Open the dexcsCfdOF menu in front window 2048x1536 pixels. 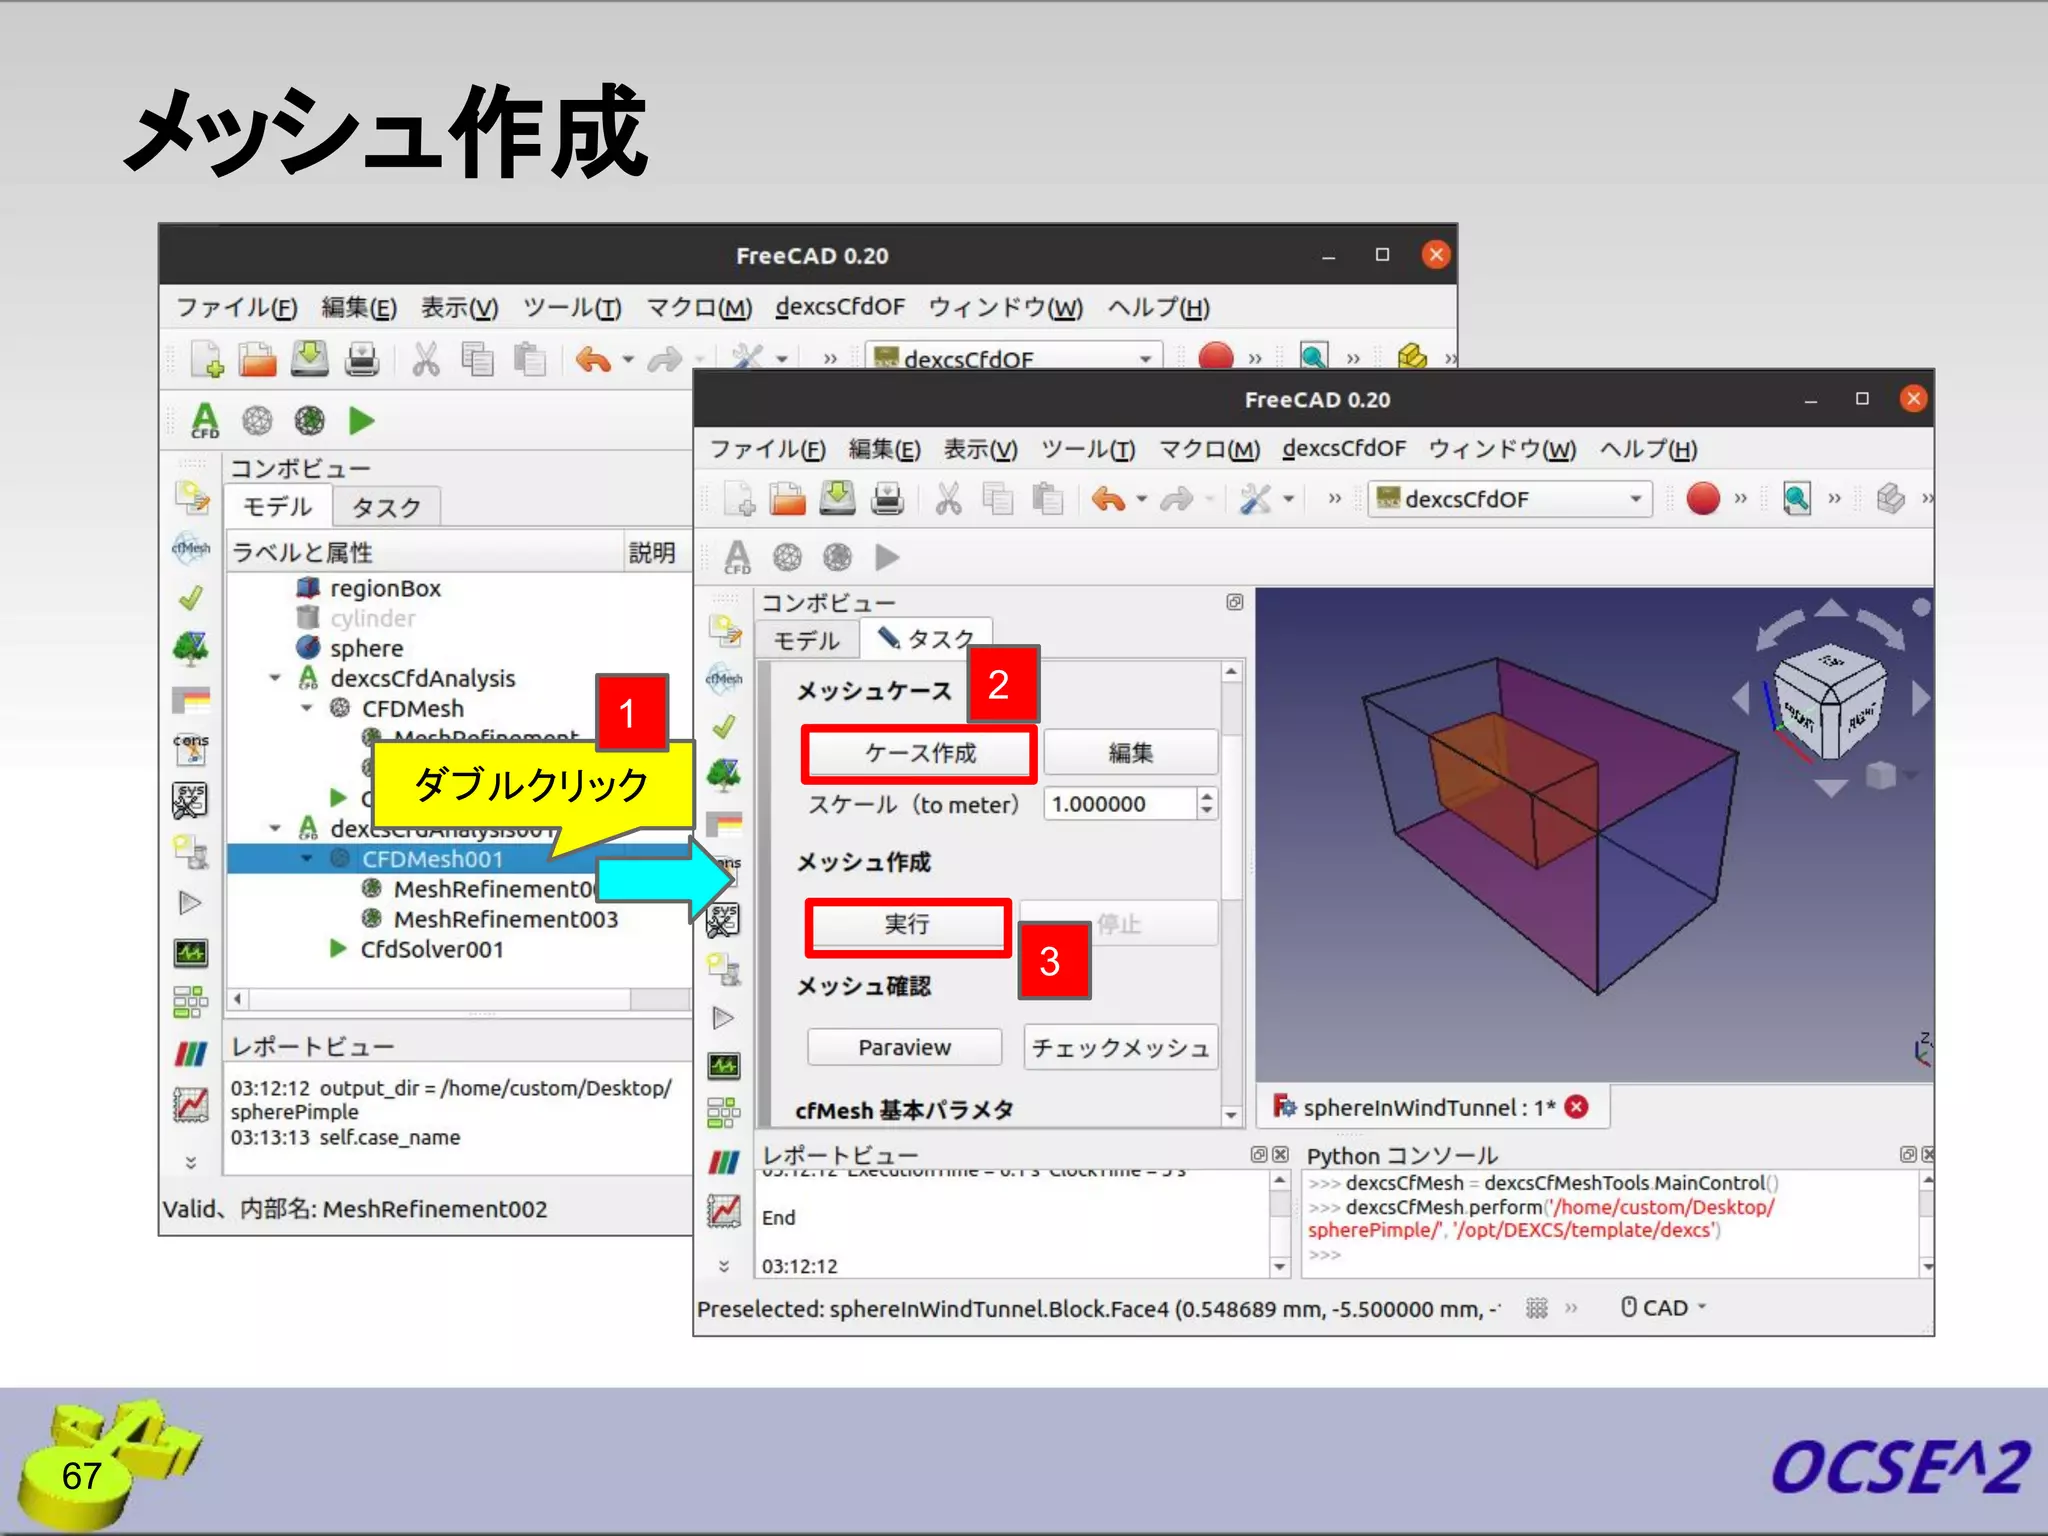click(x=1344, y=449)
